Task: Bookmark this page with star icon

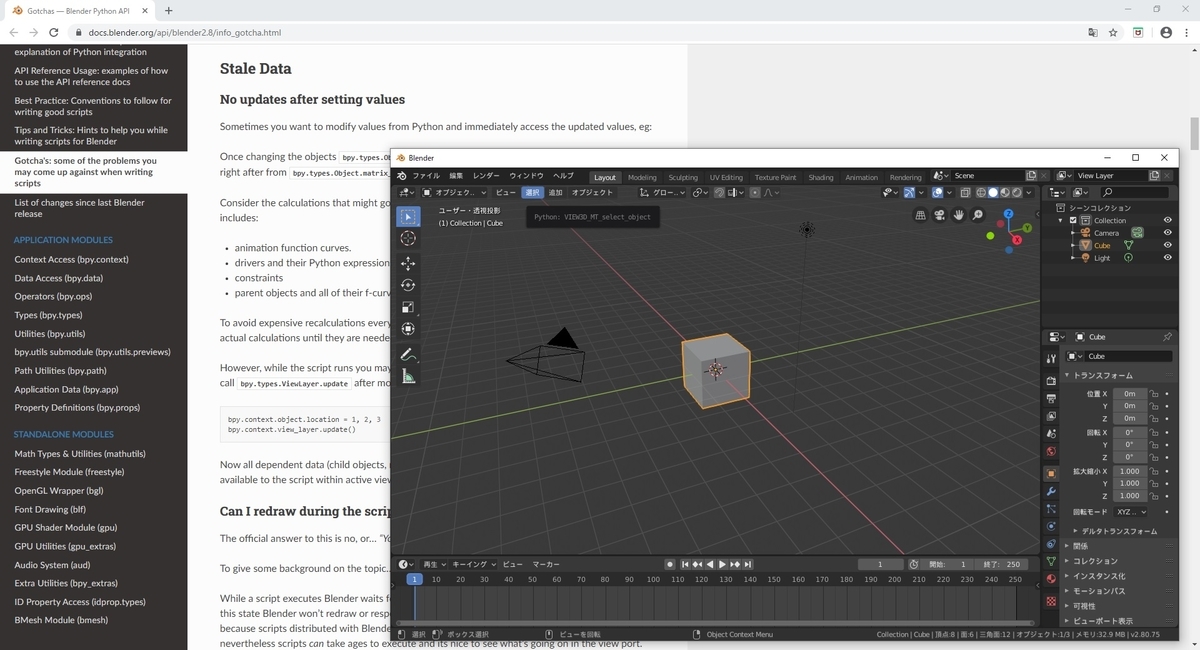Action: click(1113, 32)
